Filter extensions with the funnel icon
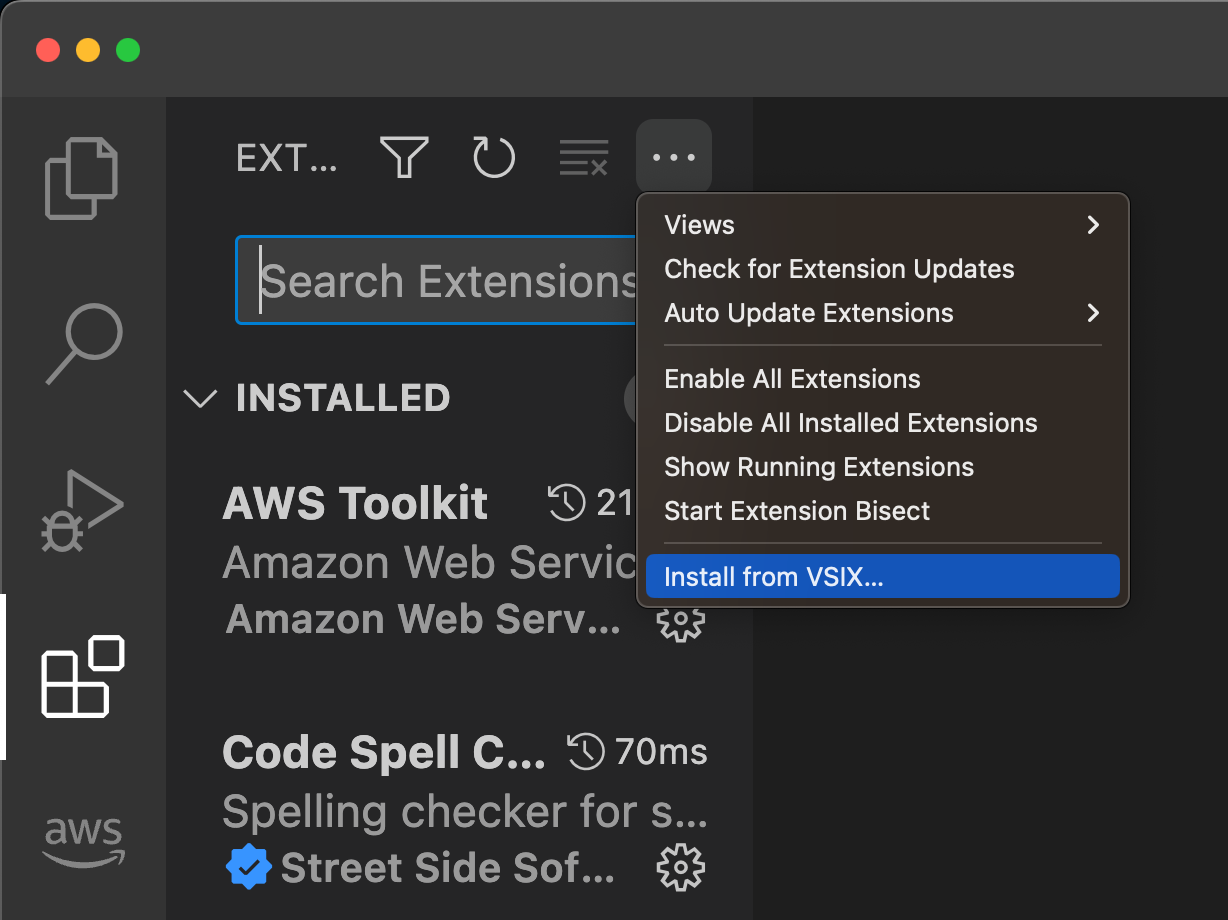The width and height of the screenshot is (1228, 920). click(404, 157)
